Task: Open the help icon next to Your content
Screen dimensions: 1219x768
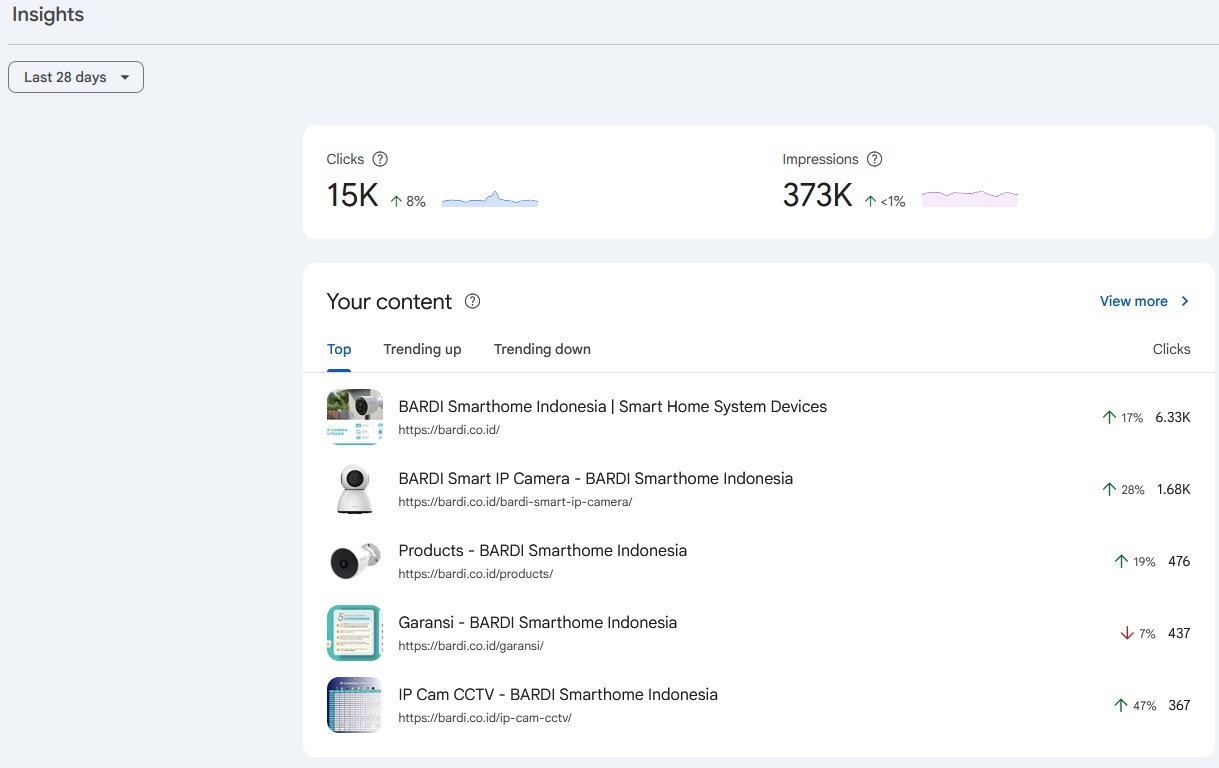Action: click(x=473, y=301)
